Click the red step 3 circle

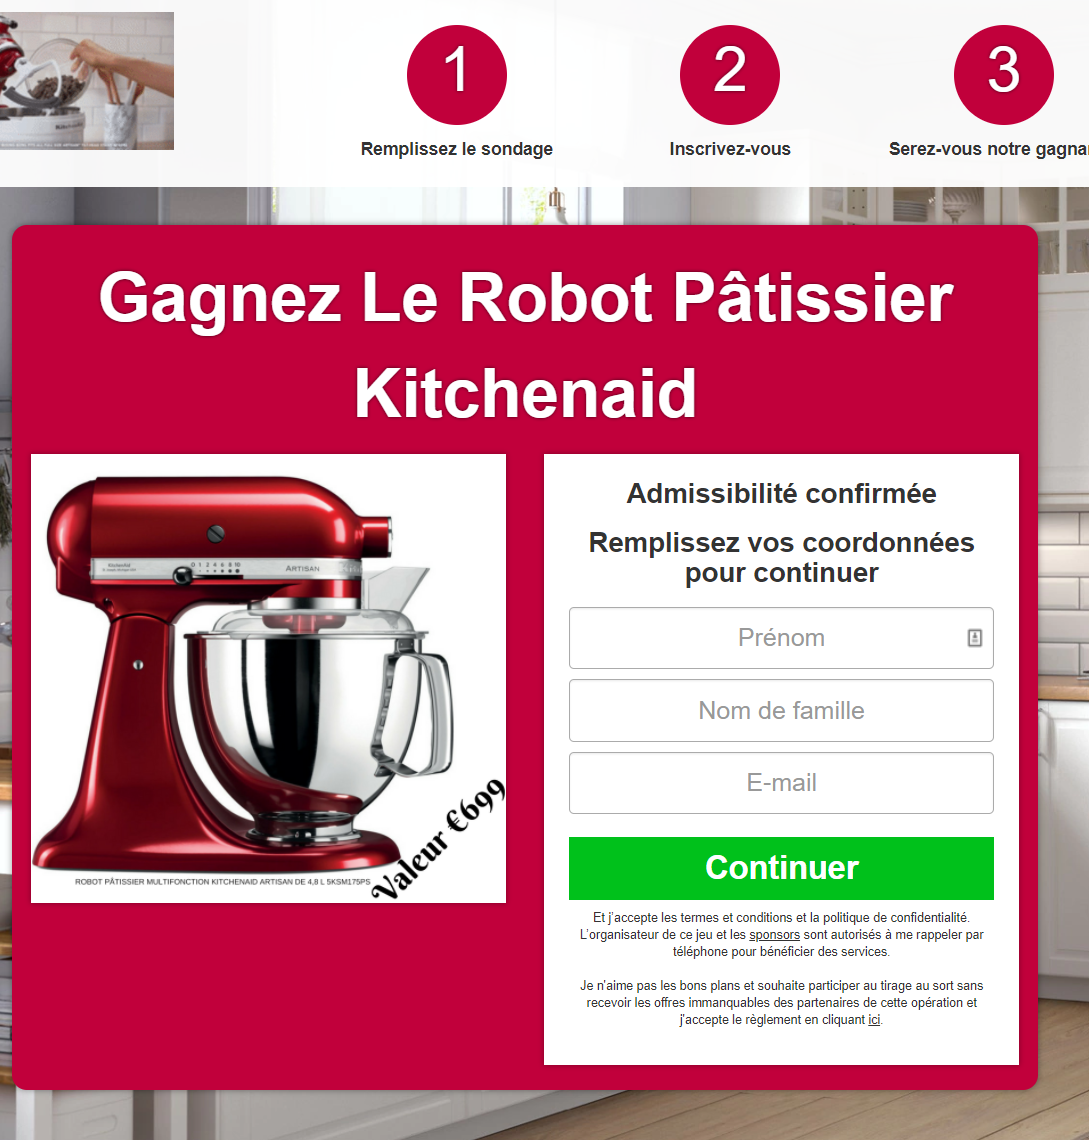point(1003,75)
